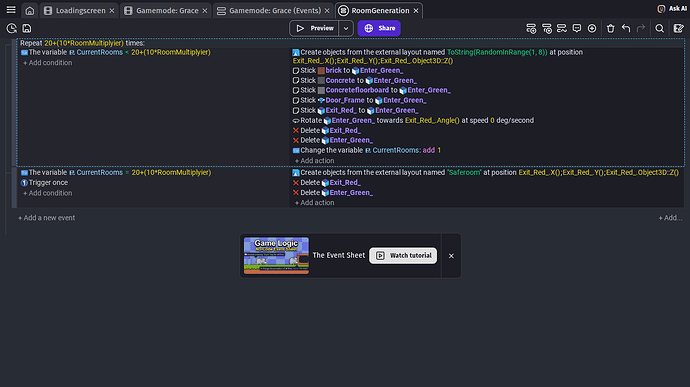
Task: Select Stick Door_Frame action
Action: (x=360, y=100)
